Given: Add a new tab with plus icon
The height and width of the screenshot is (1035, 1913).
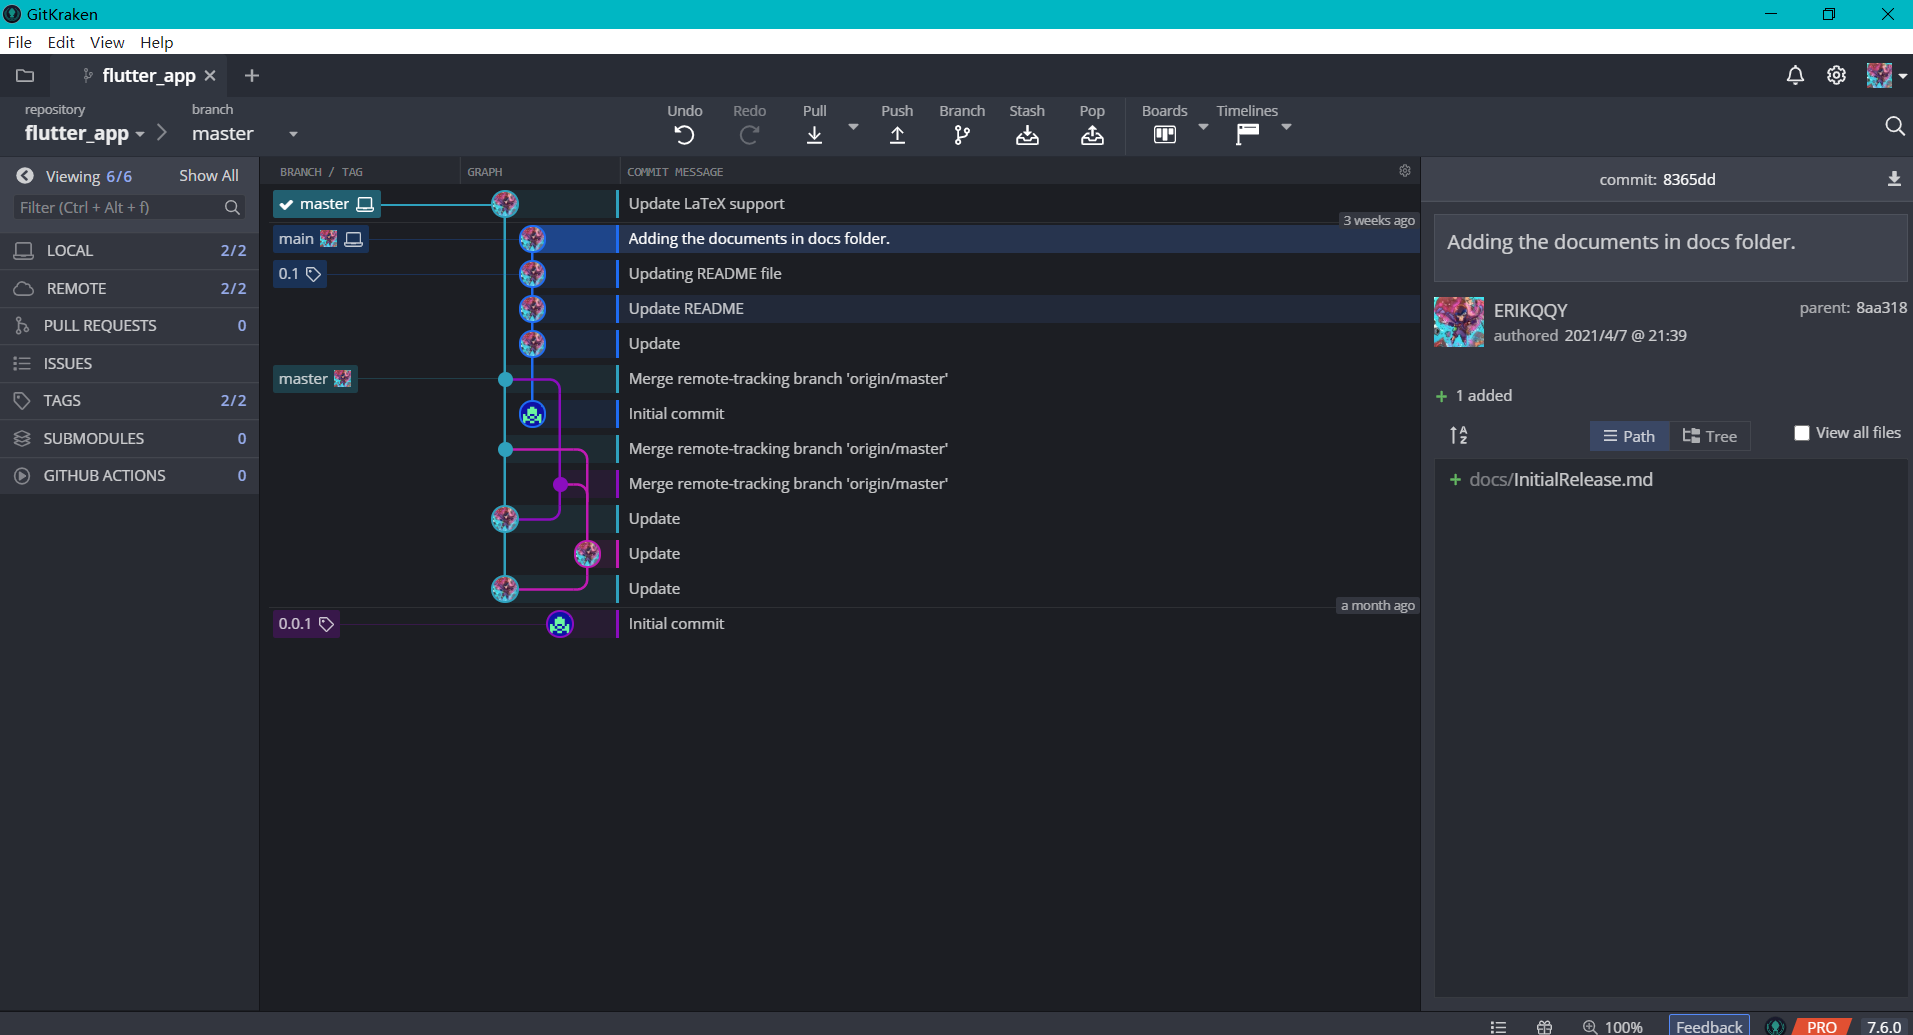Looking at the screenshot, I should [x=252, y=75].
